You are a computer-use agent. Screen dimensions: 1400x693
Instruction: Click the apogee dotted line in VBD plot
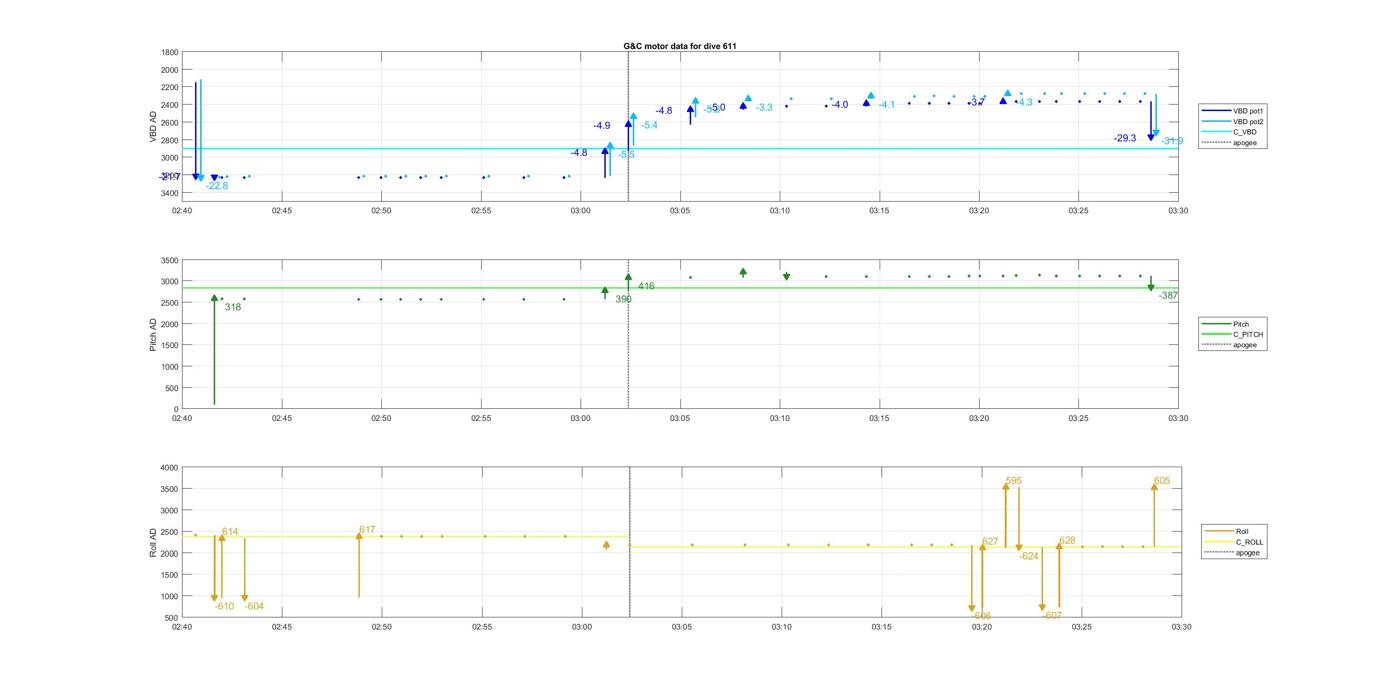point(628,127)
